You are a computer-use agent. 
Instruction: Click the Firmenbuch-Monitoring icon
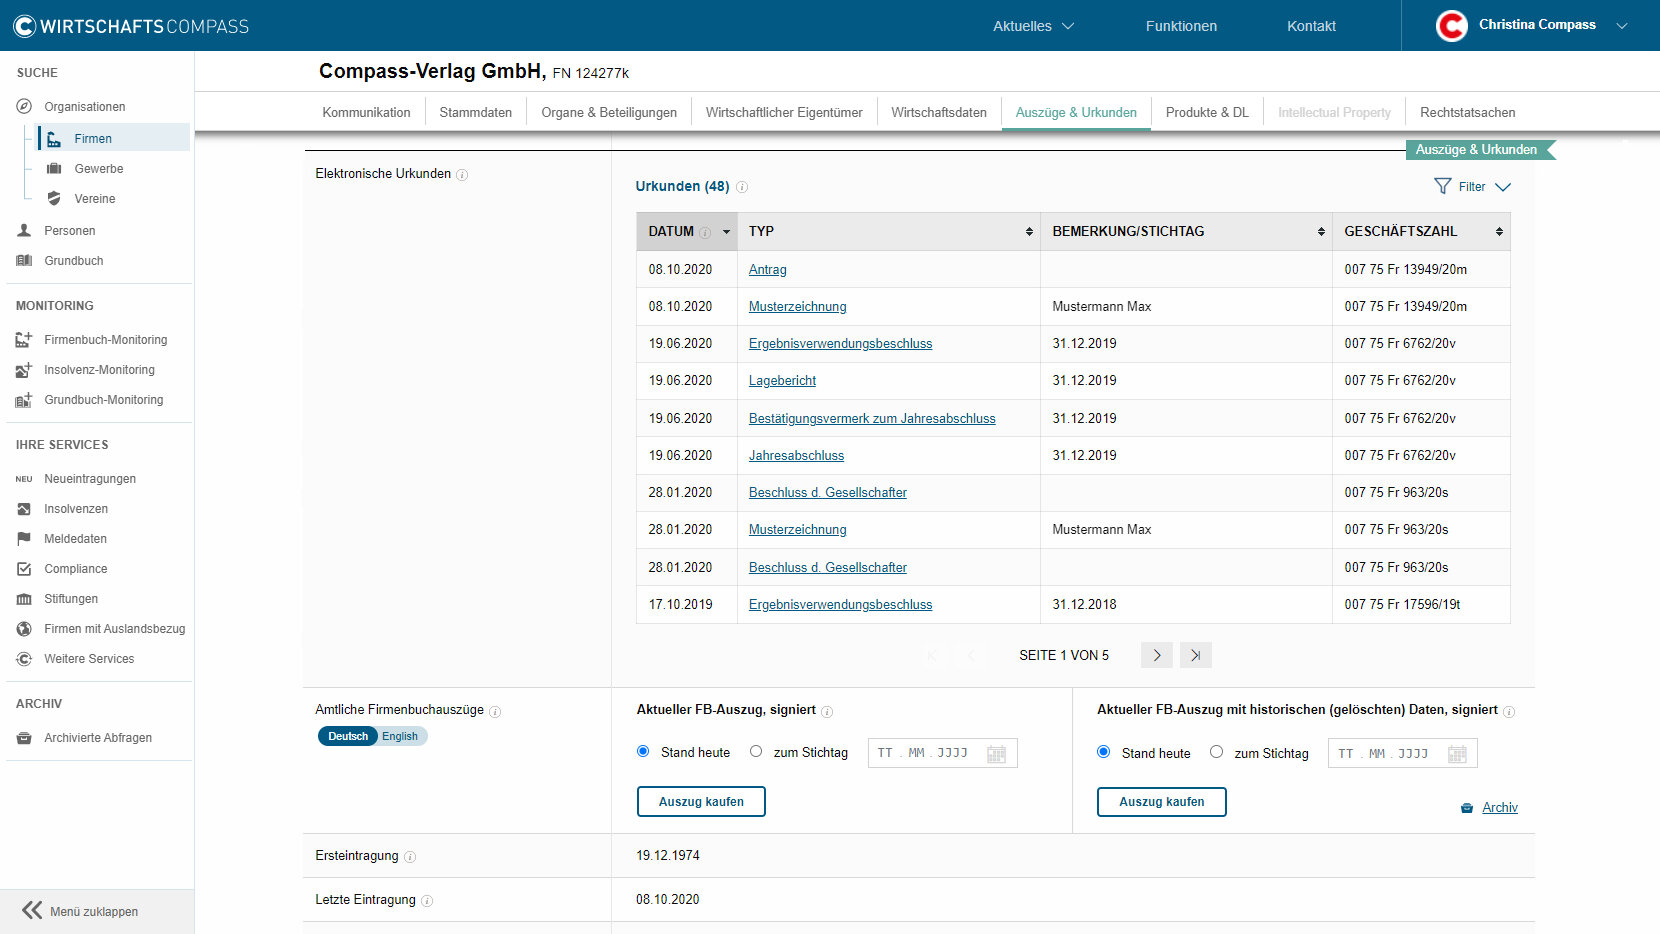coord(24,339)
